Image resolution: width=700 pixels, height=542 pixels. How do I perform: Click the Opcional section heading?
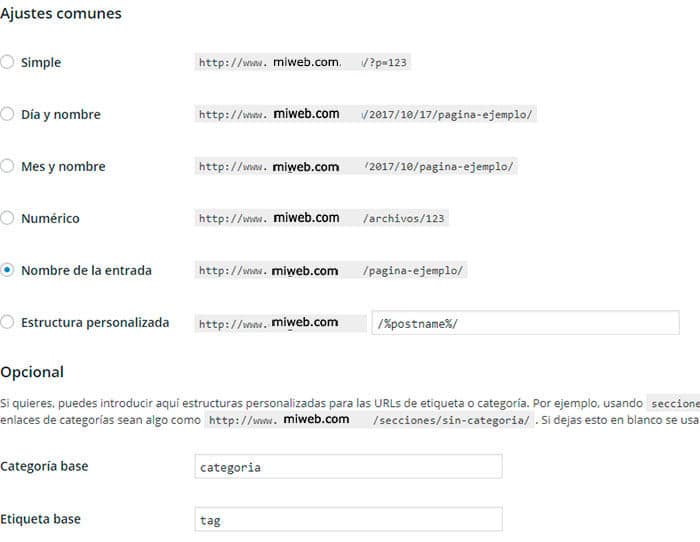pyautogui.click(x=32, y=372)
